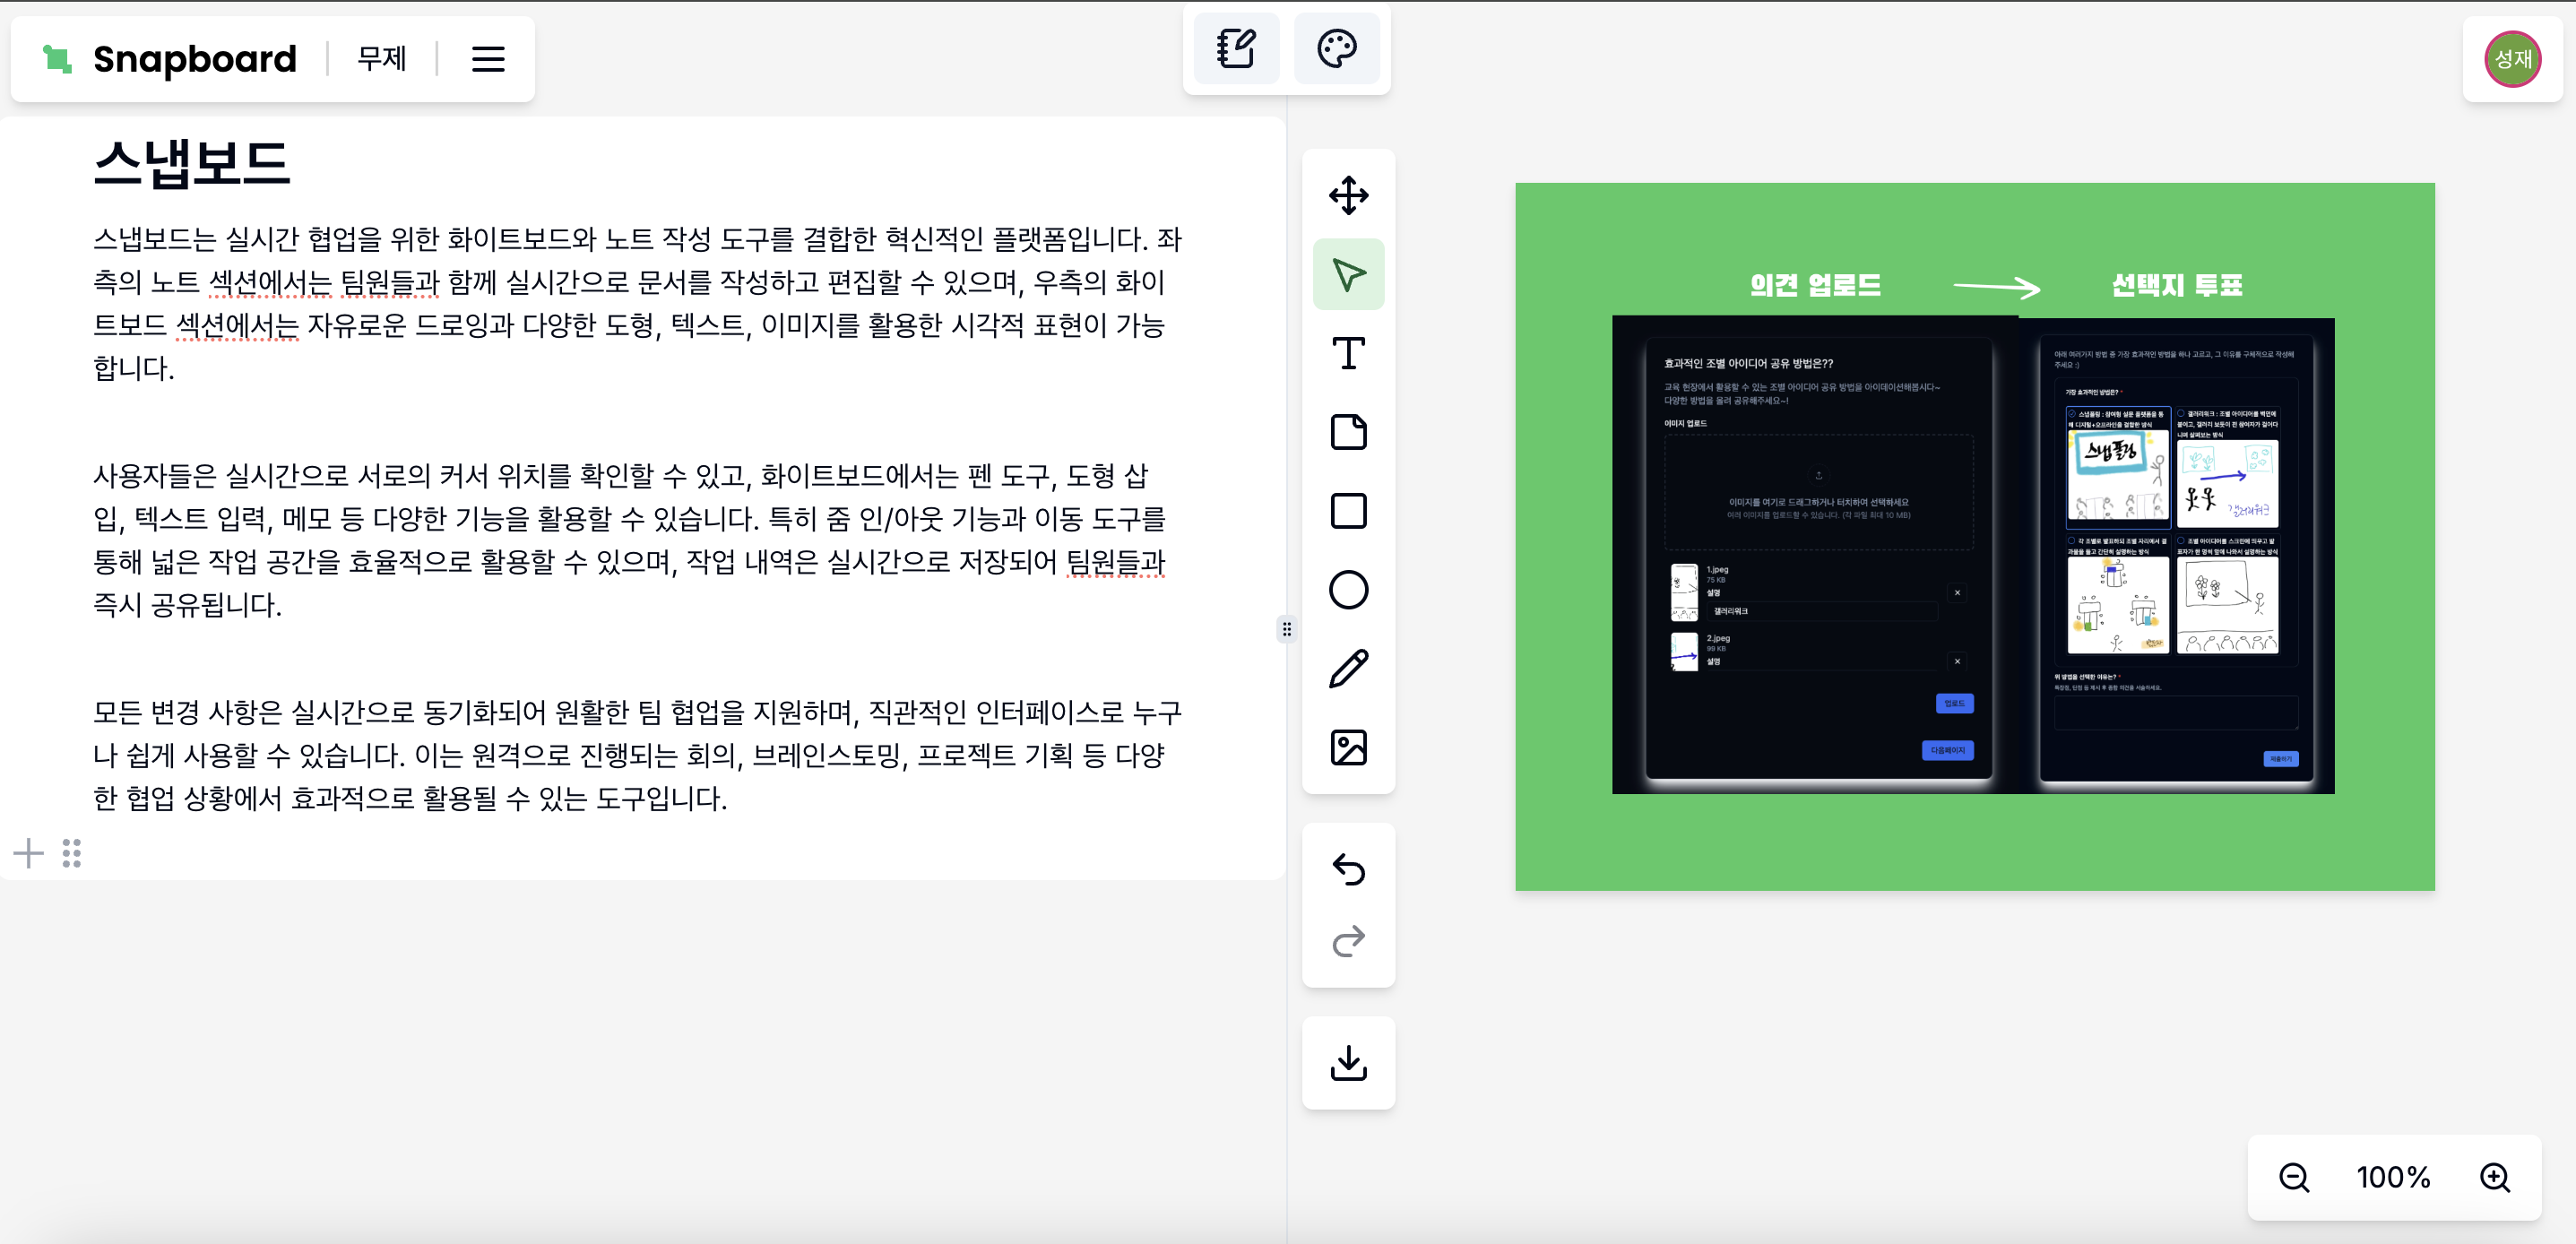This screenshot has height=1244, width=2576.
Task: Click the 스냅보드 heading
Action: click(x=191, y=163)
